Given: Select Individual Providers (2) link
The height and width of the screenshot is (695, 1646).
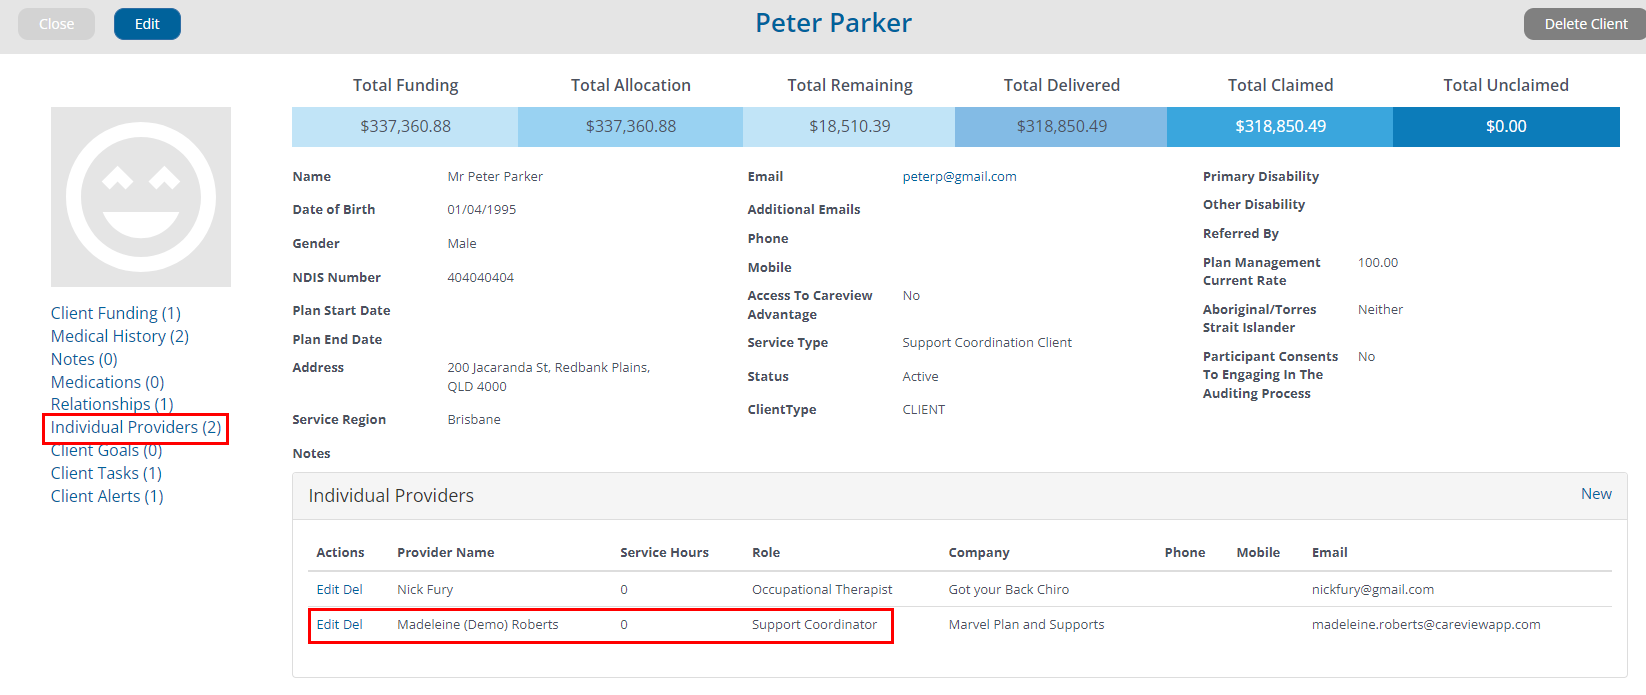Looking at the screenshot, I should tap(136, 427).
